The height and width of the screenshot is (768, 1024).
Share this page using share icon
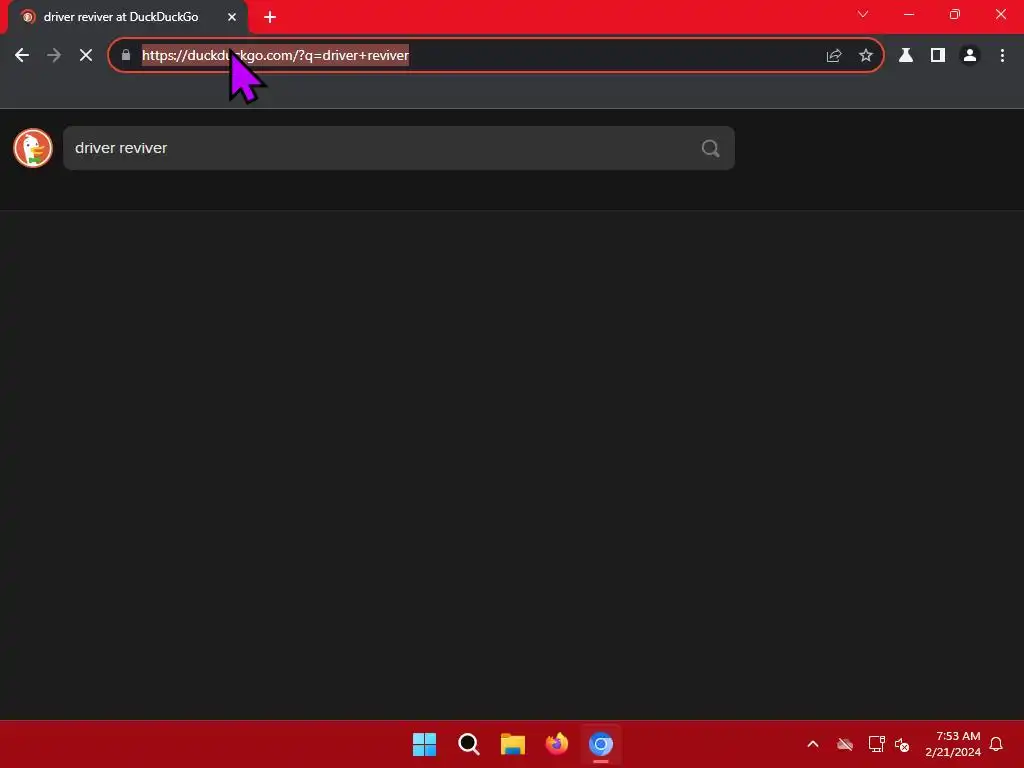click(833, 56)
